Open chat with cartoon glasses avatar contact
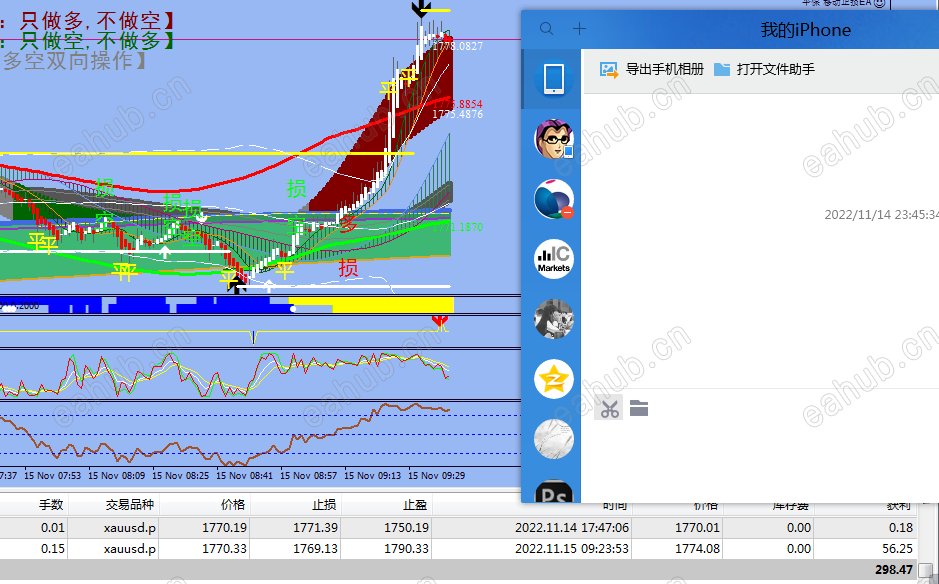This screenshot has width=939, height=584. click(x=554, y=139)
